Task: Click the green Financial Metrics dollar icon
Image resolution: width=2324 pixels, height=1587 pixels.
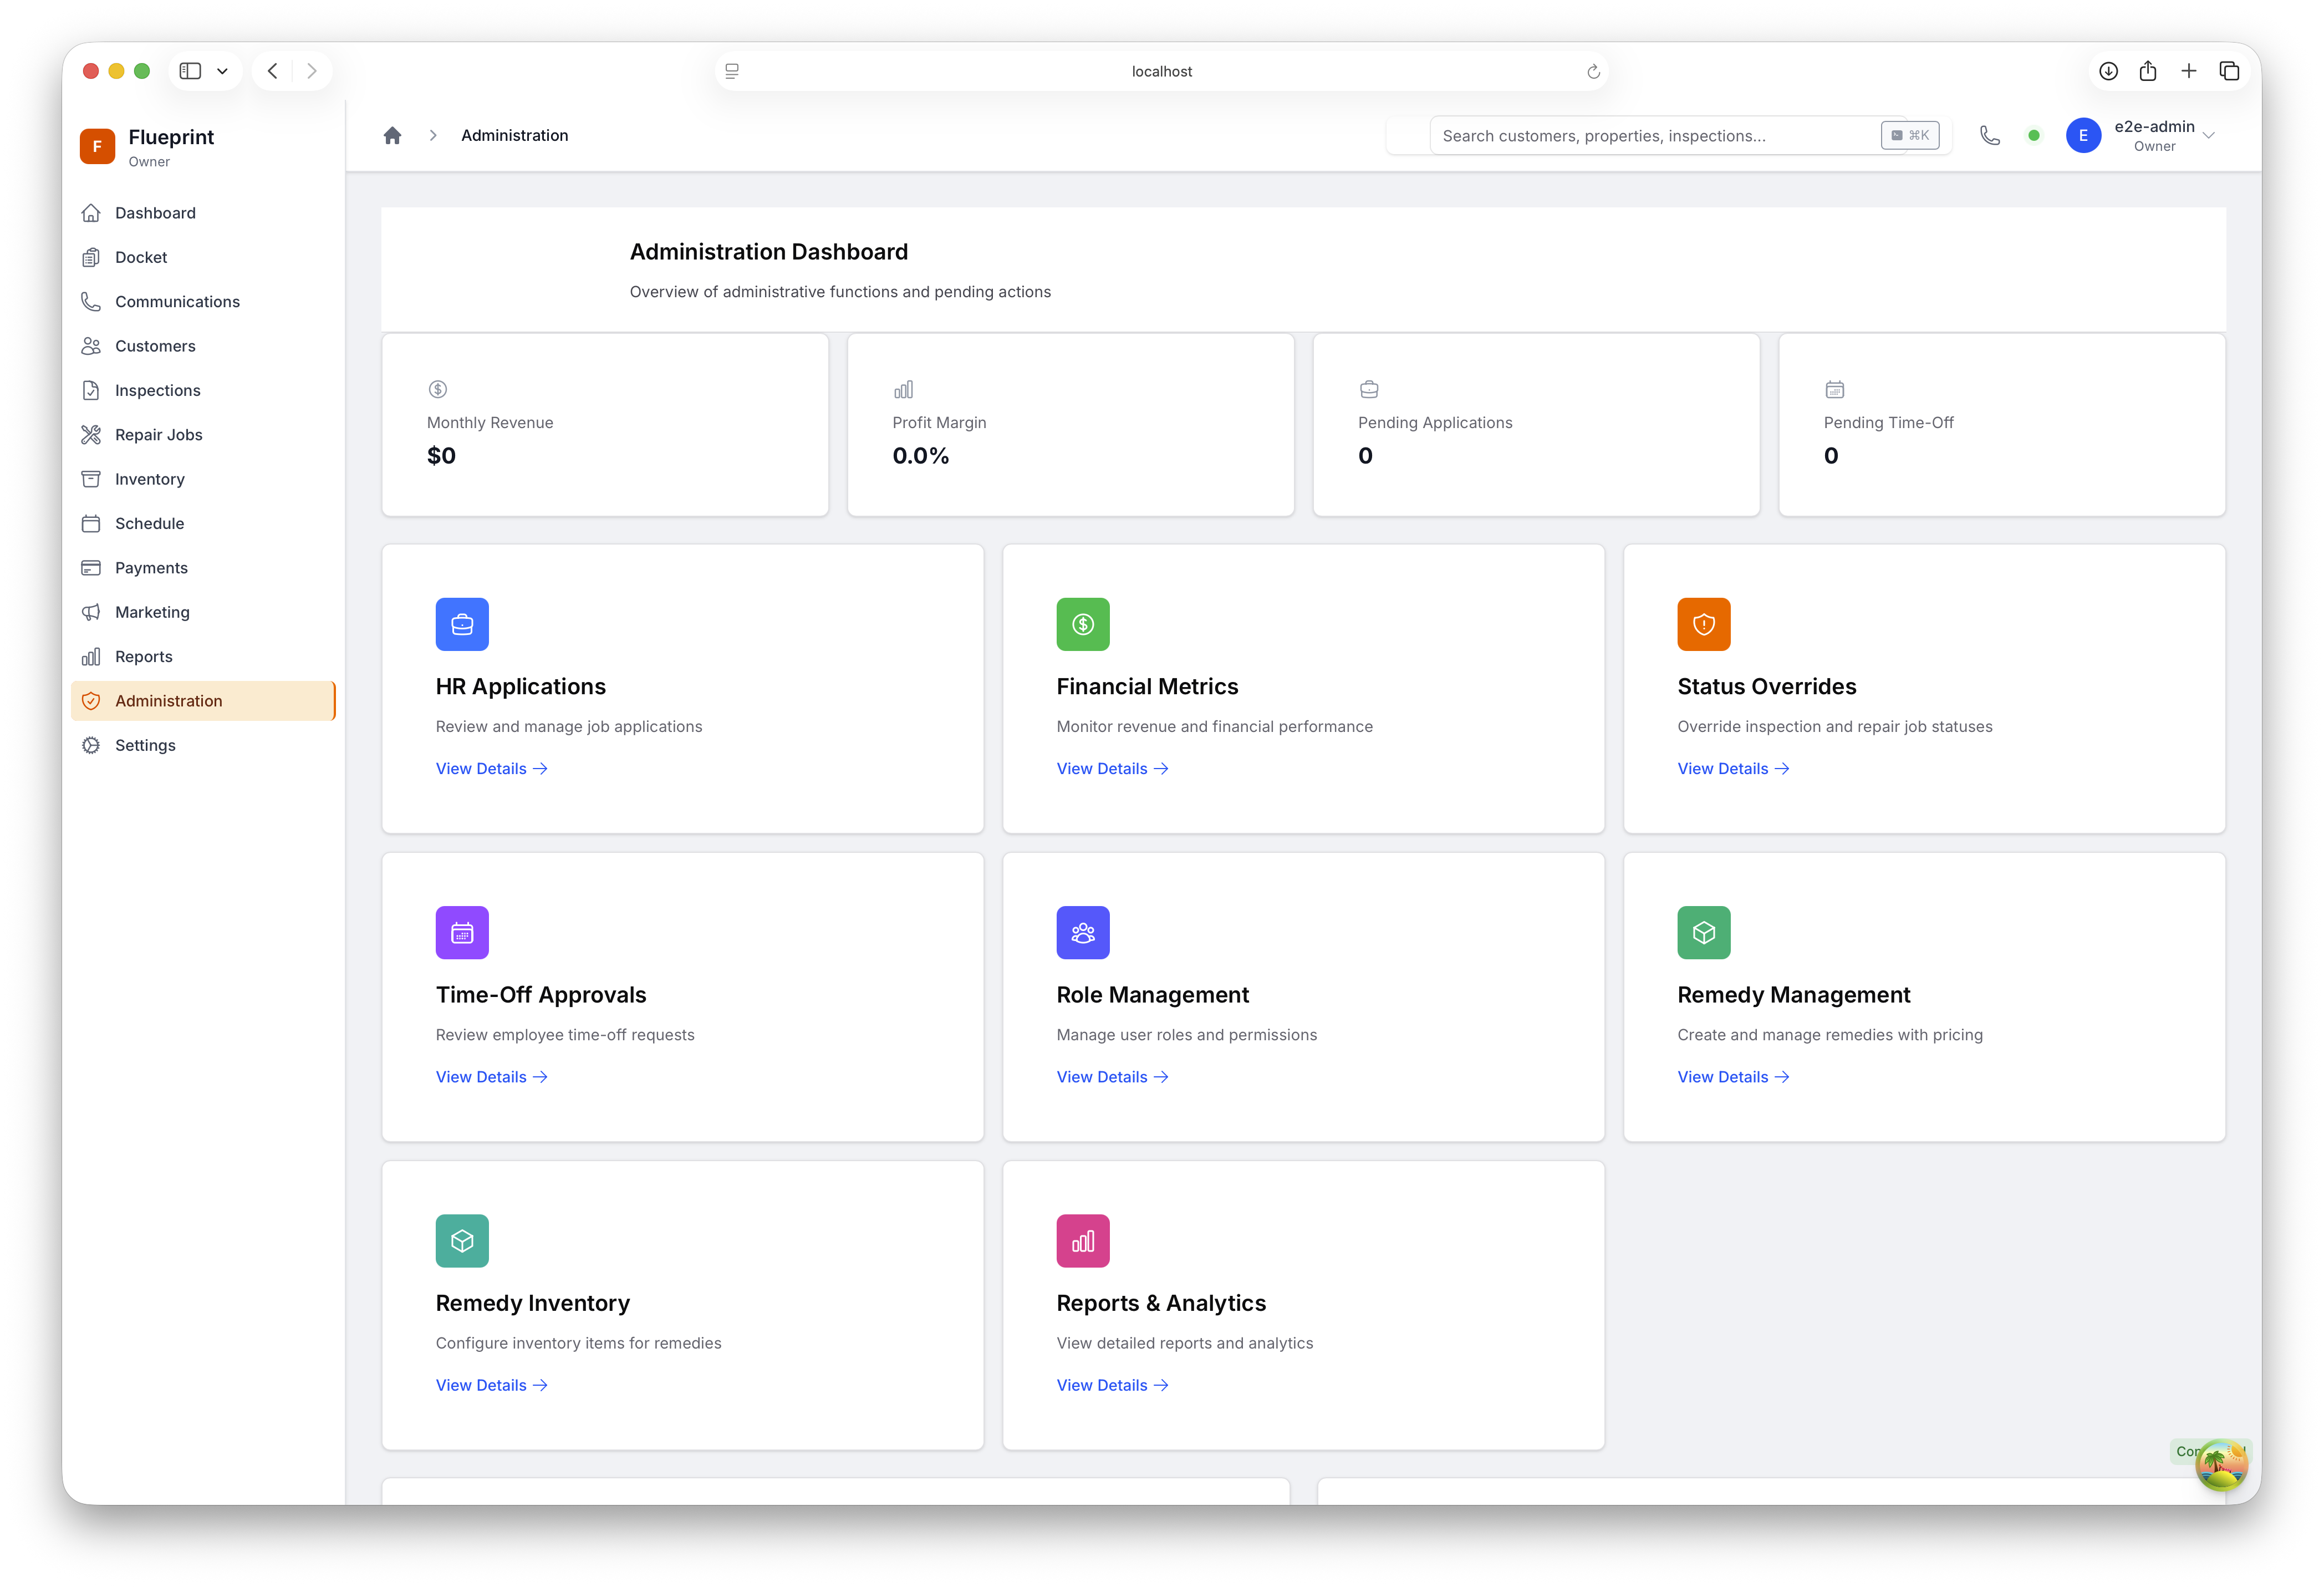Action: (x=1083, y=624)
